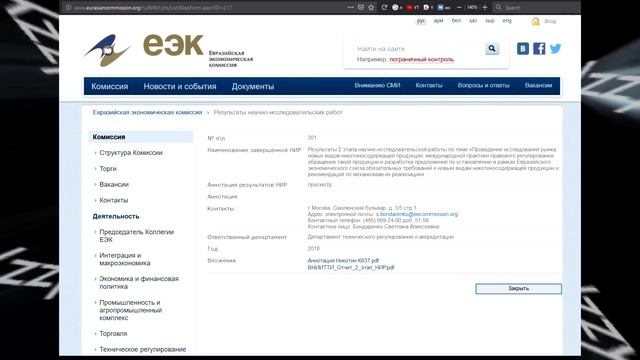Open Торговля in sidebar
The height and width of the screenshot is (360, 640).
[x=113, y=334]
